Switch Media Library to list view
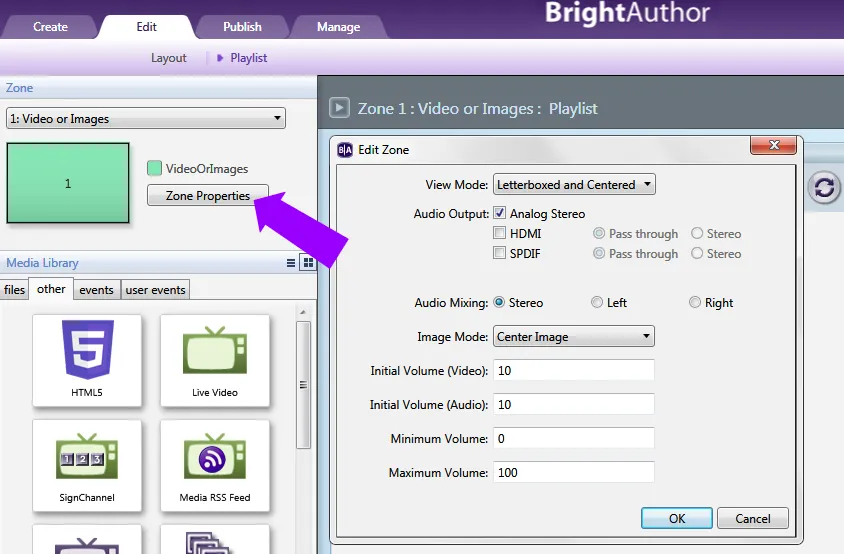Viewport: 844px width, 554px height. [x=291, y=263]
